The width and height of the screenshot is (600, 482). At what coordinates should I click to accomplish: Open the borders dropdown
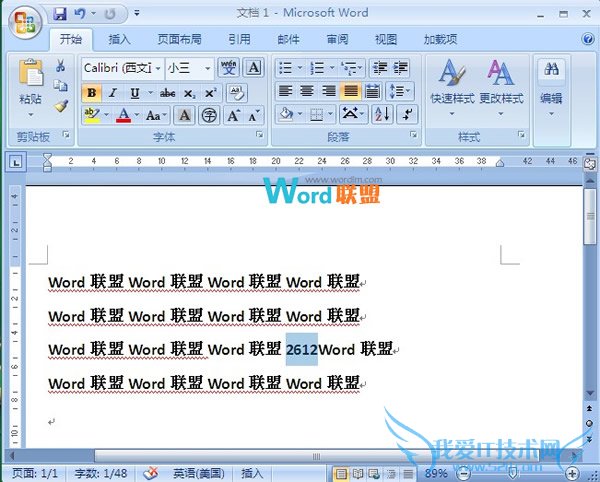point(330,114)
